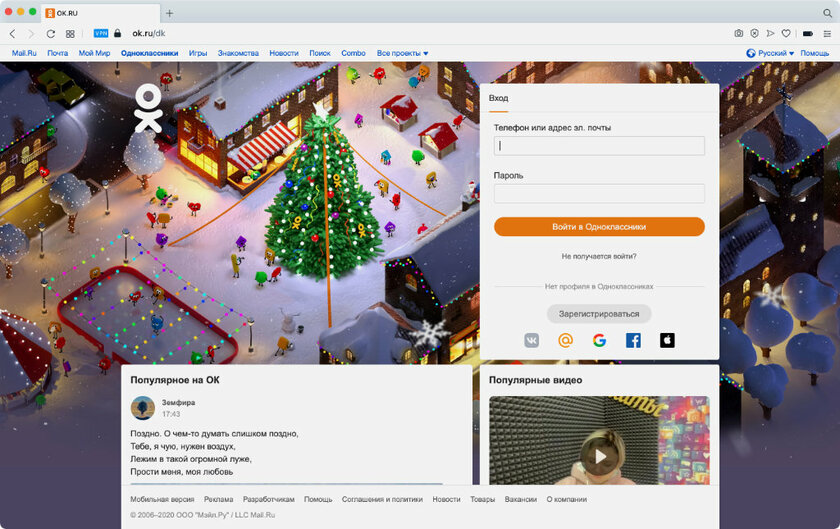Click the Зарегистрироваться button
Viewport: 840px width, 529px height.
pyautogui.click(x=599, y=314)
